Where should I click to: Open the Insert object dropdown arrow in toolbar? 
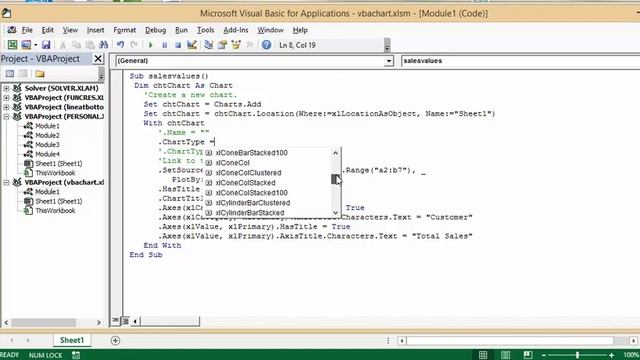[36, 45]
